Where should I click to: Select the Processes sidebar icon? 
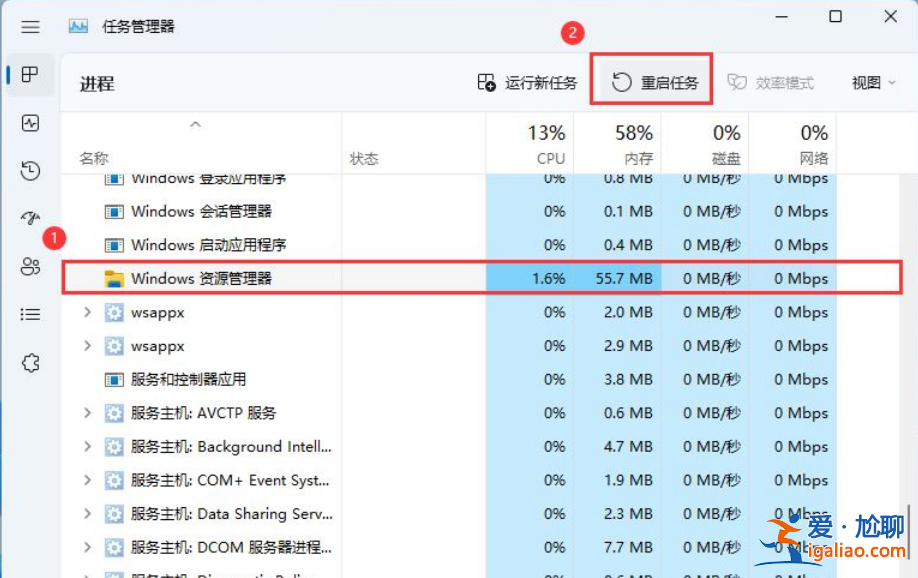tap(30, 75)
